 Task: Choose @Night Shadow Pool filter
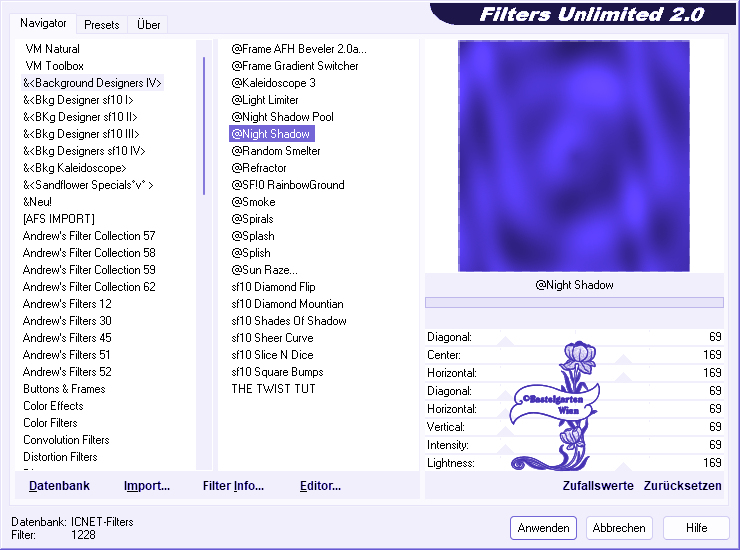282,117
